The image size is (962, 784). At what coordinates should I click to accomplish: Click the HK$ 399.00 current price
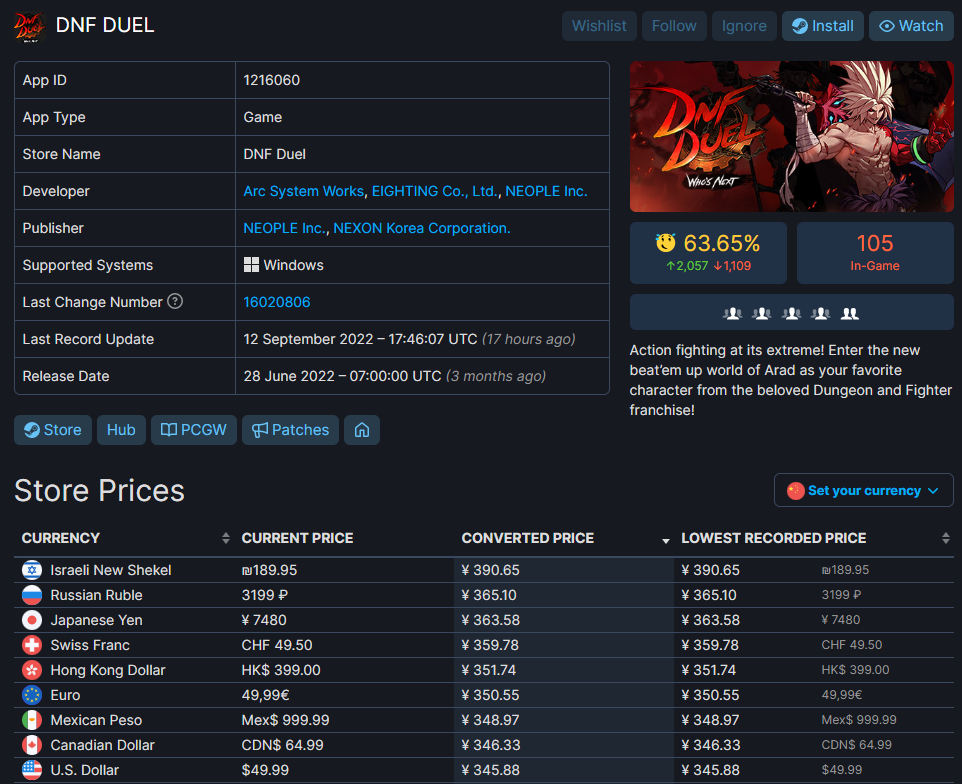[x=281, y=670]
